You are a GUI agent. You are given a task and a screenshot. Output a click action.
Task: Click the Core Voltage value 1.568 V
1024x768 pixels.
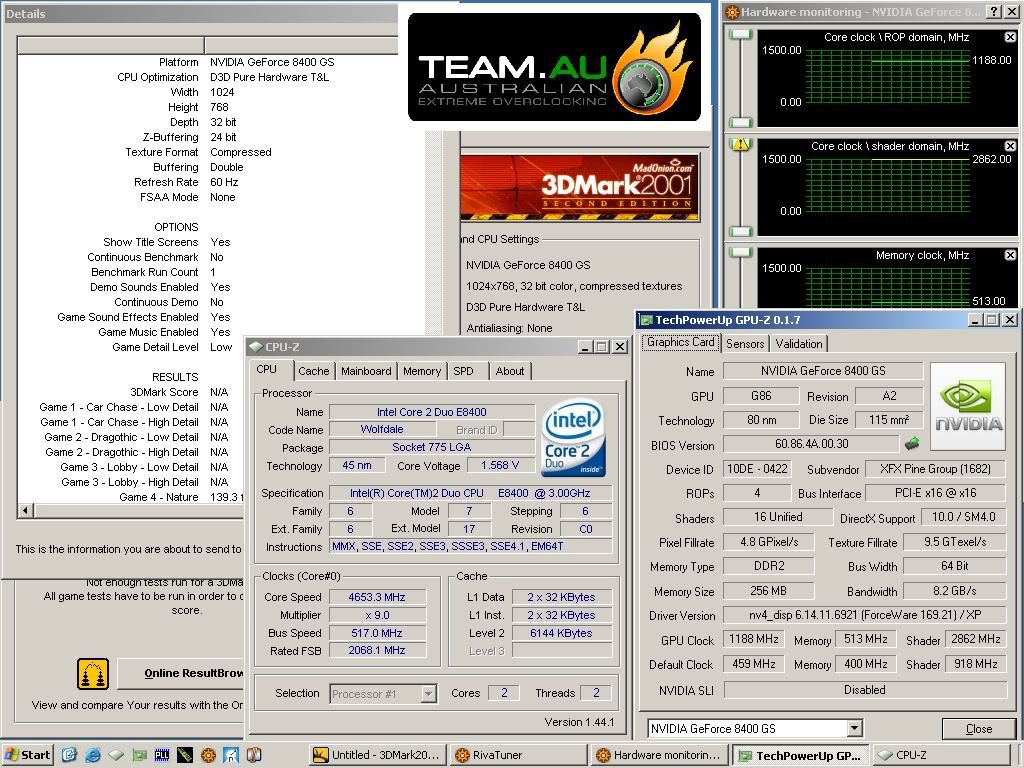[500, 466]
